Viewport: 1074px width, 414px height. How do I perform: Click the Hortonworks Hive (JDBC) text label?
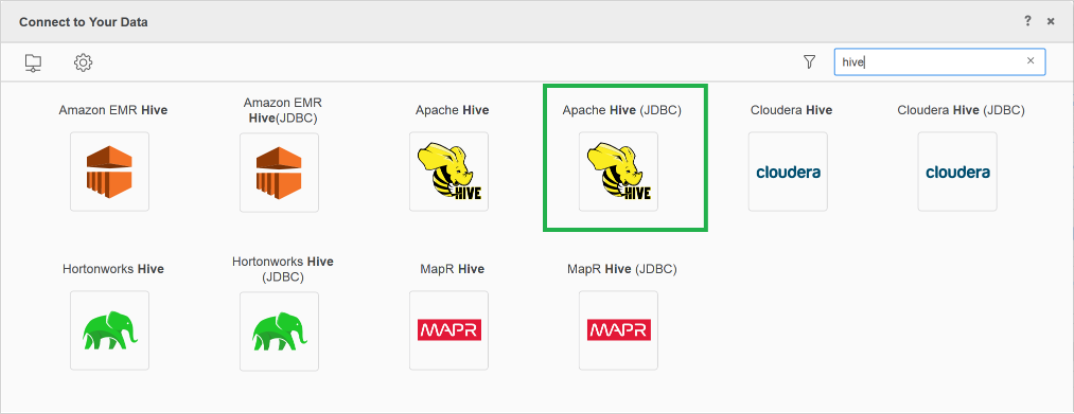[282, 269]
